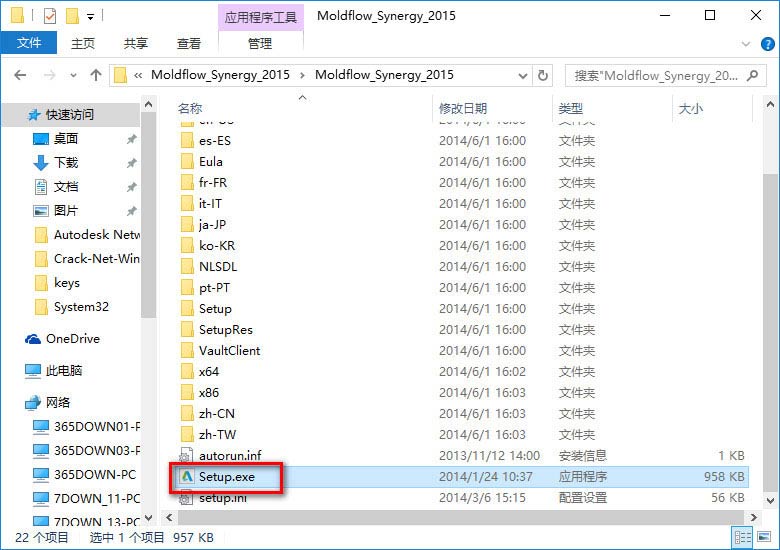Screen dimensions: 780x550
Task: Open 图片 in the navigation pane
Action: (66, 211)
